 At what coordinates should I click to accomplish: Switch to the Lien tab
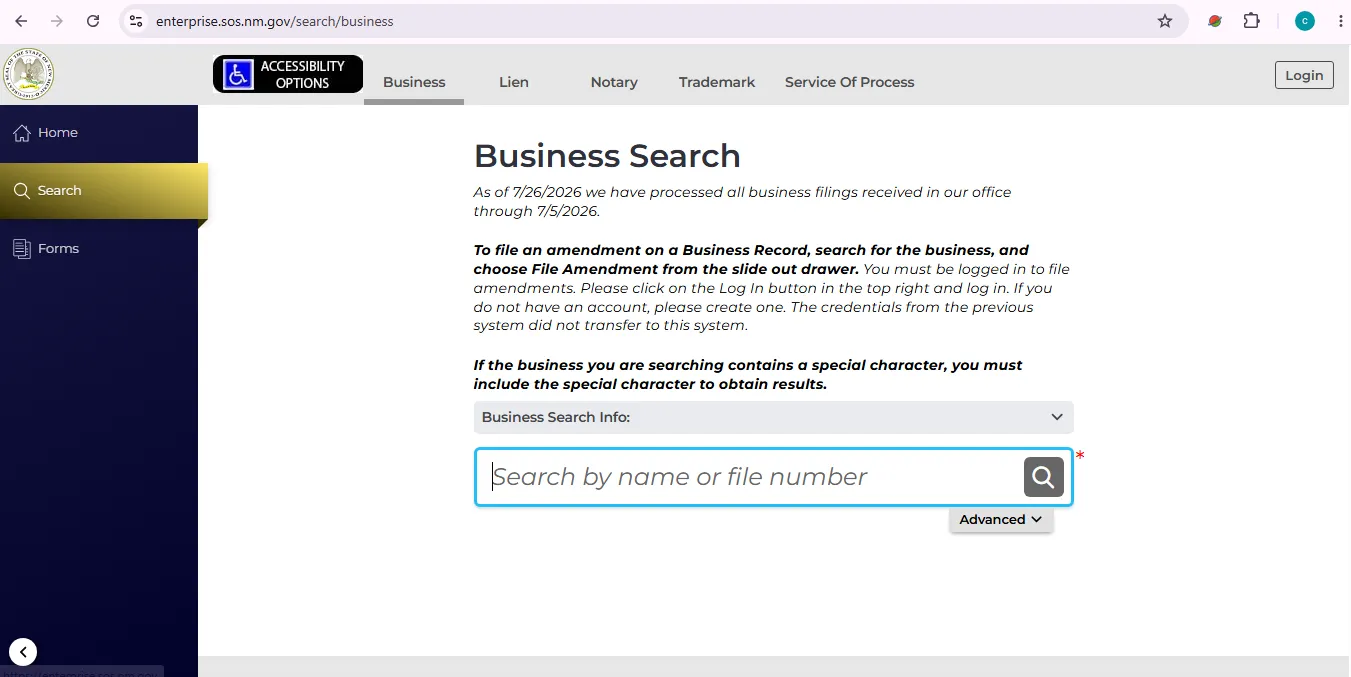[x=514, y=82]
